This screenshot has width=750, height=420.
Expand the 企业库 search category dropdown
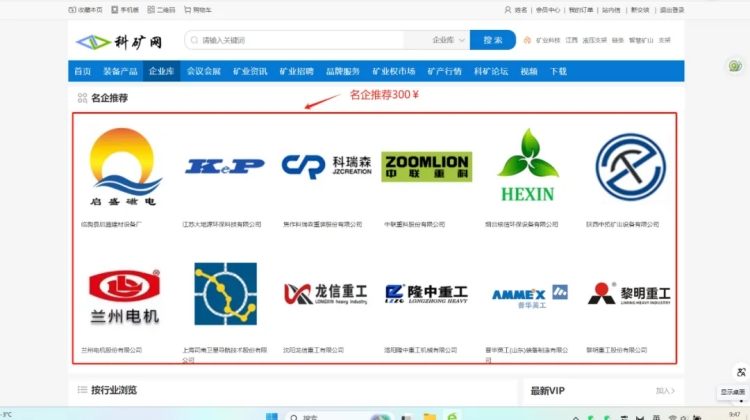click(x=446, y=40)
